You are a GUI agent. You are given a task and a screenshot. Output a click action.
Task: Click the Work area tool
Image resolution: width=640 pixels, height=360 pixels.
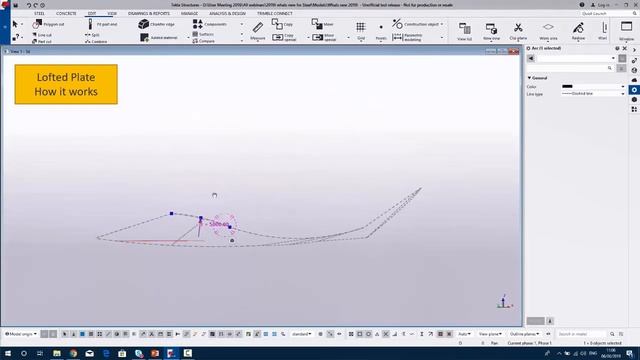(x=548, y=31)
